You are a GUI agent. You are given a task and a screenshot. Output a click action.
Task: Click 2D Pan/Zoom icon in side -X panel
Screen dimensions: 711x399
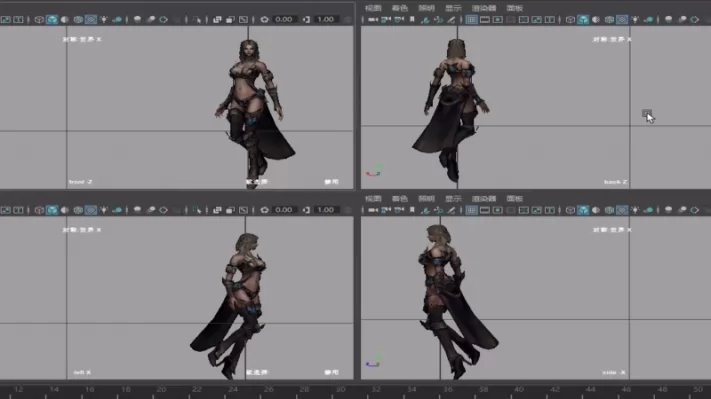tap(438, 210)
